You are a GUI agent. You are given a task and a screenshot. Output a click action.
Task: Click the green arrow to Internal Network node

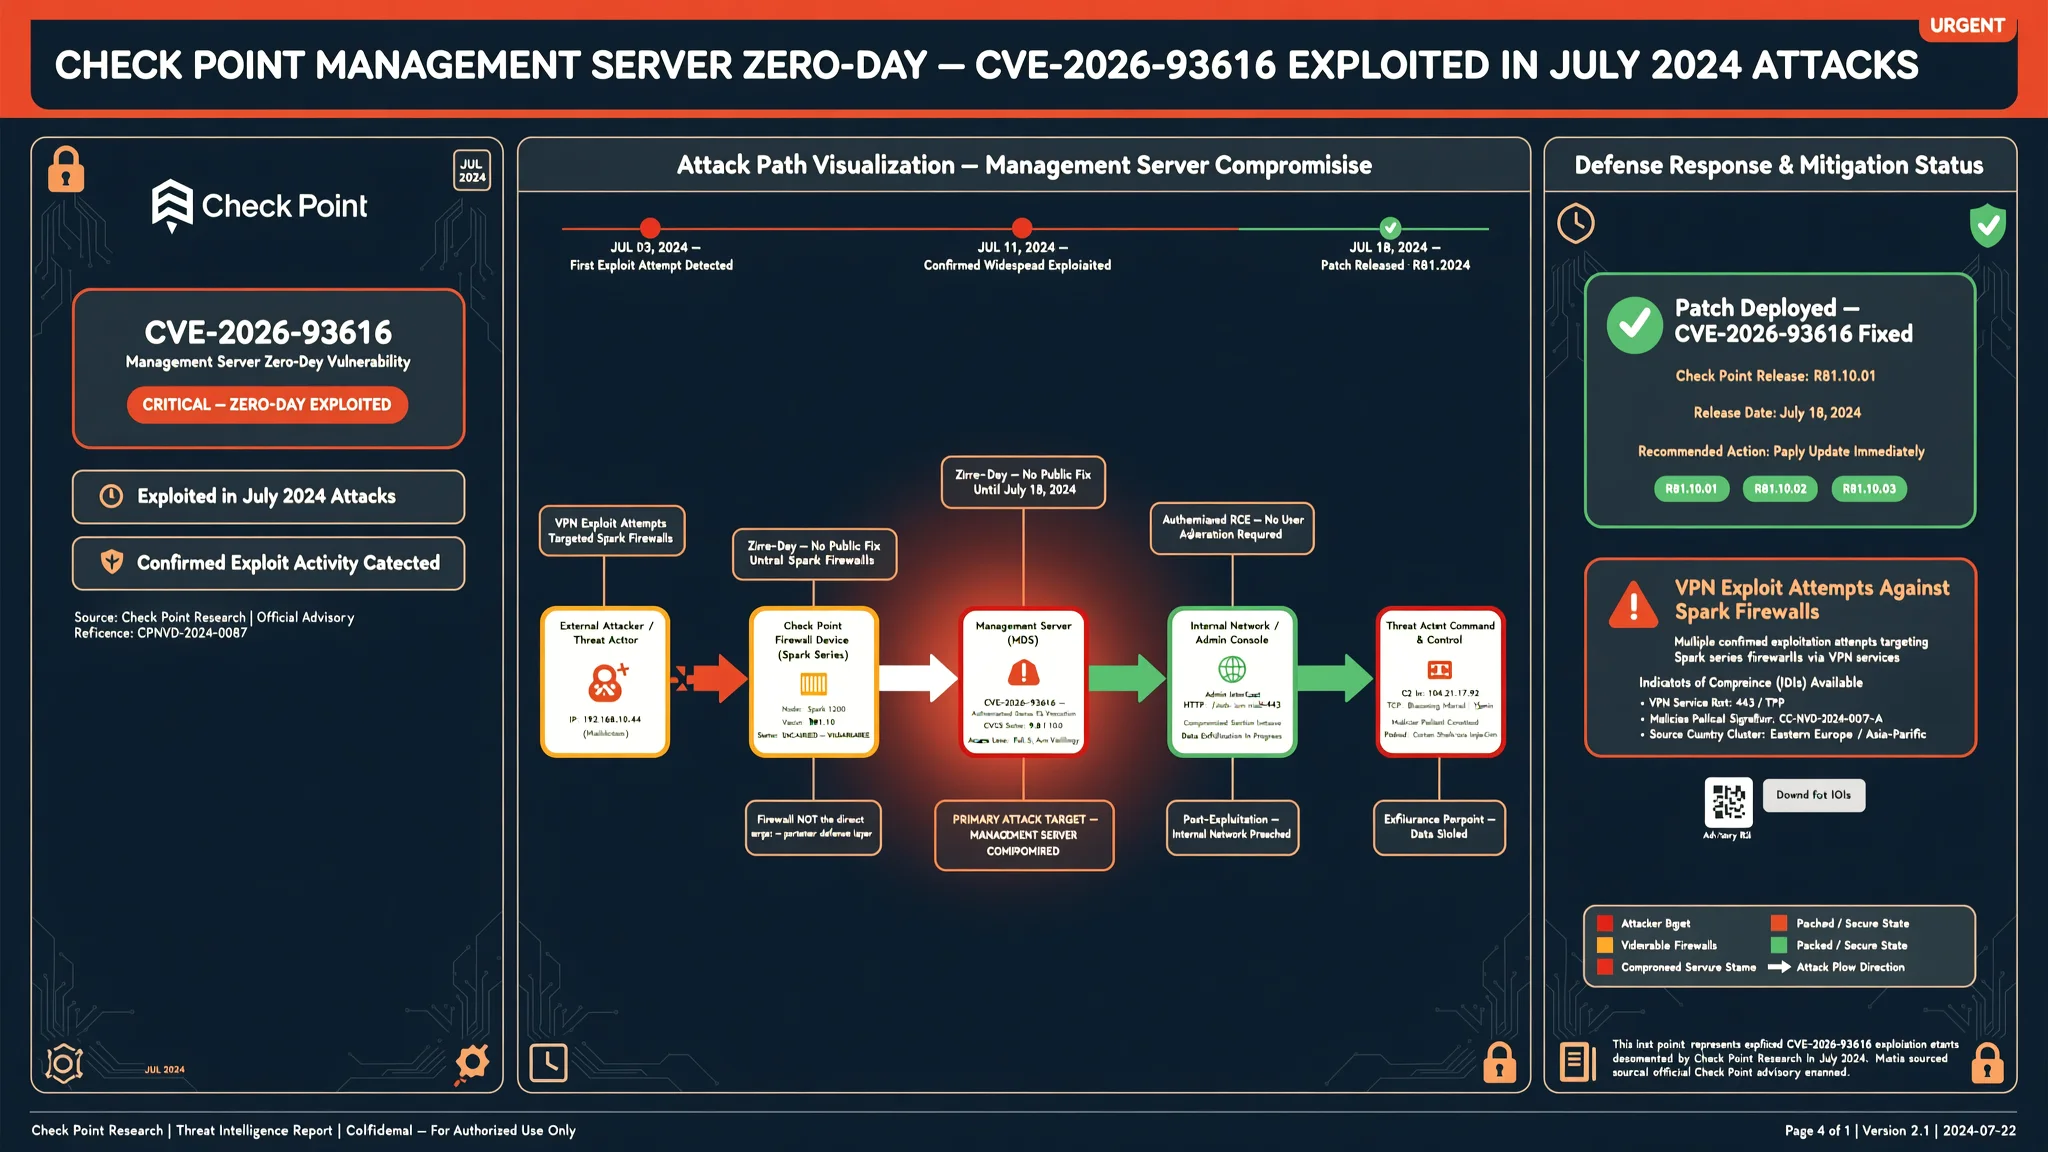[1127, 678]
